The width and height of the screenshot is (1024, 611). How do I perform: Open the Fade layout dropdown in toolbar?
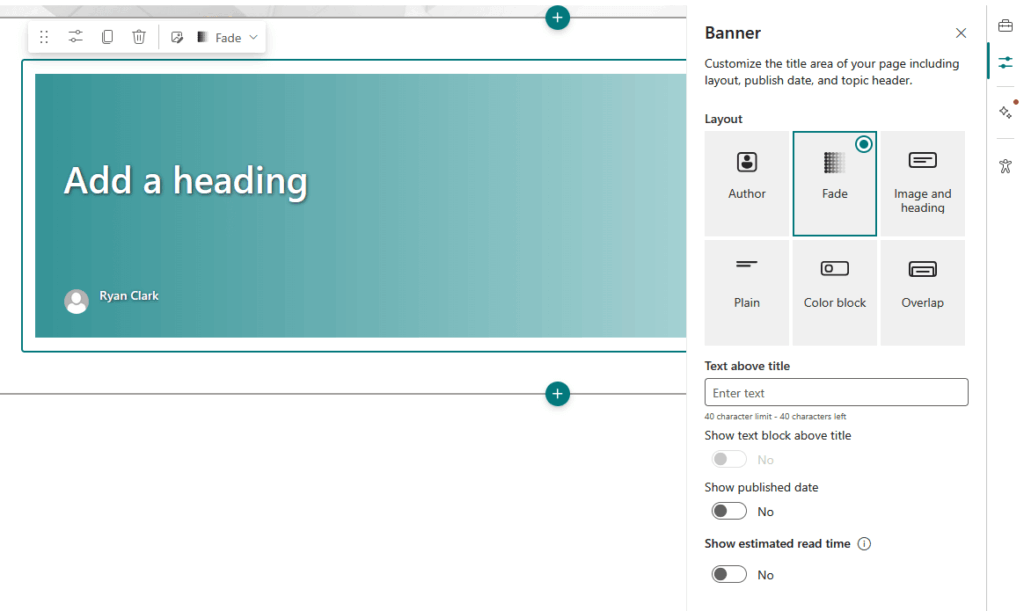tap(227, 37)
